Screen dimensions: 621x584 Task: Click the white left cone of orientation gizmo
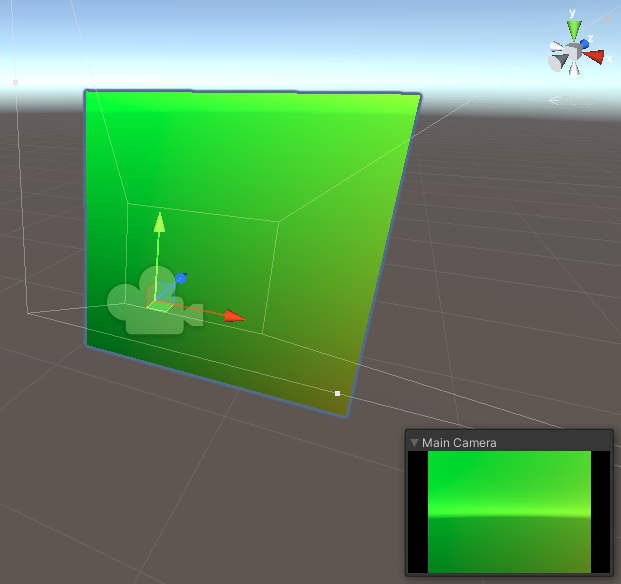556,48
